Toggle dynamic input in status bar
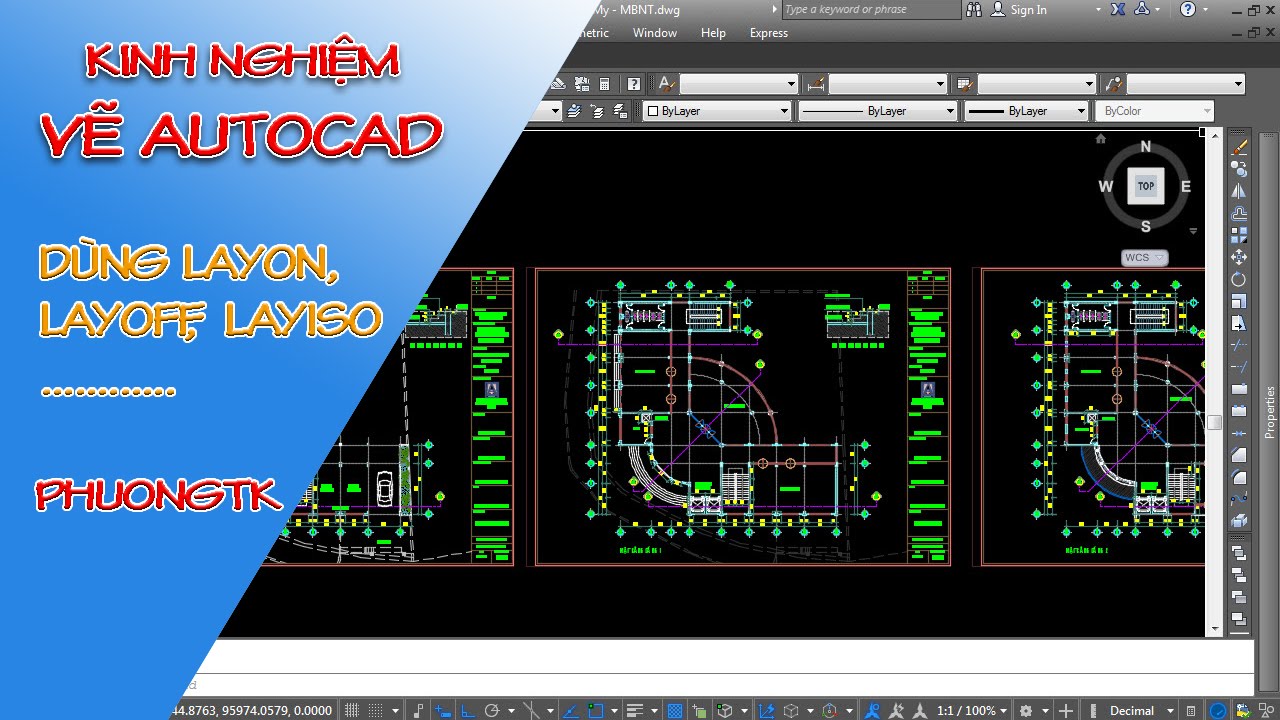 pos(443,710)
